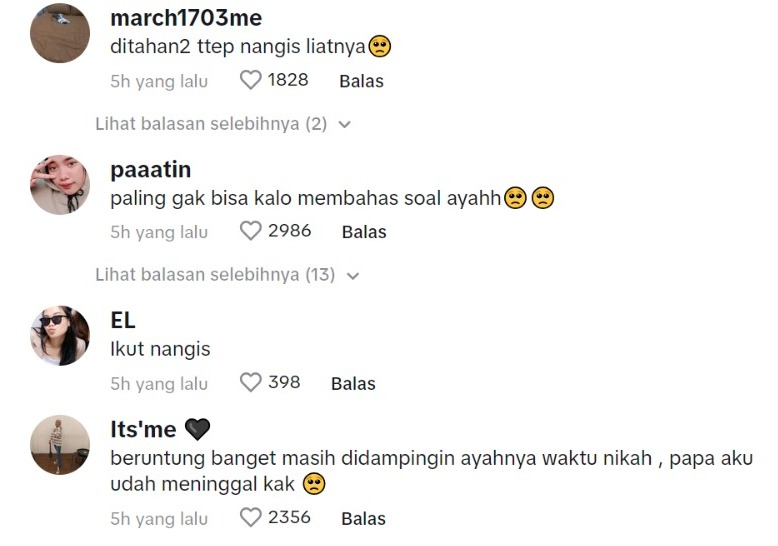Image resolution: width=778 pixels, height=546 pixels.
Task: Expand 13 more replies under paaatin
Action: 215,274
